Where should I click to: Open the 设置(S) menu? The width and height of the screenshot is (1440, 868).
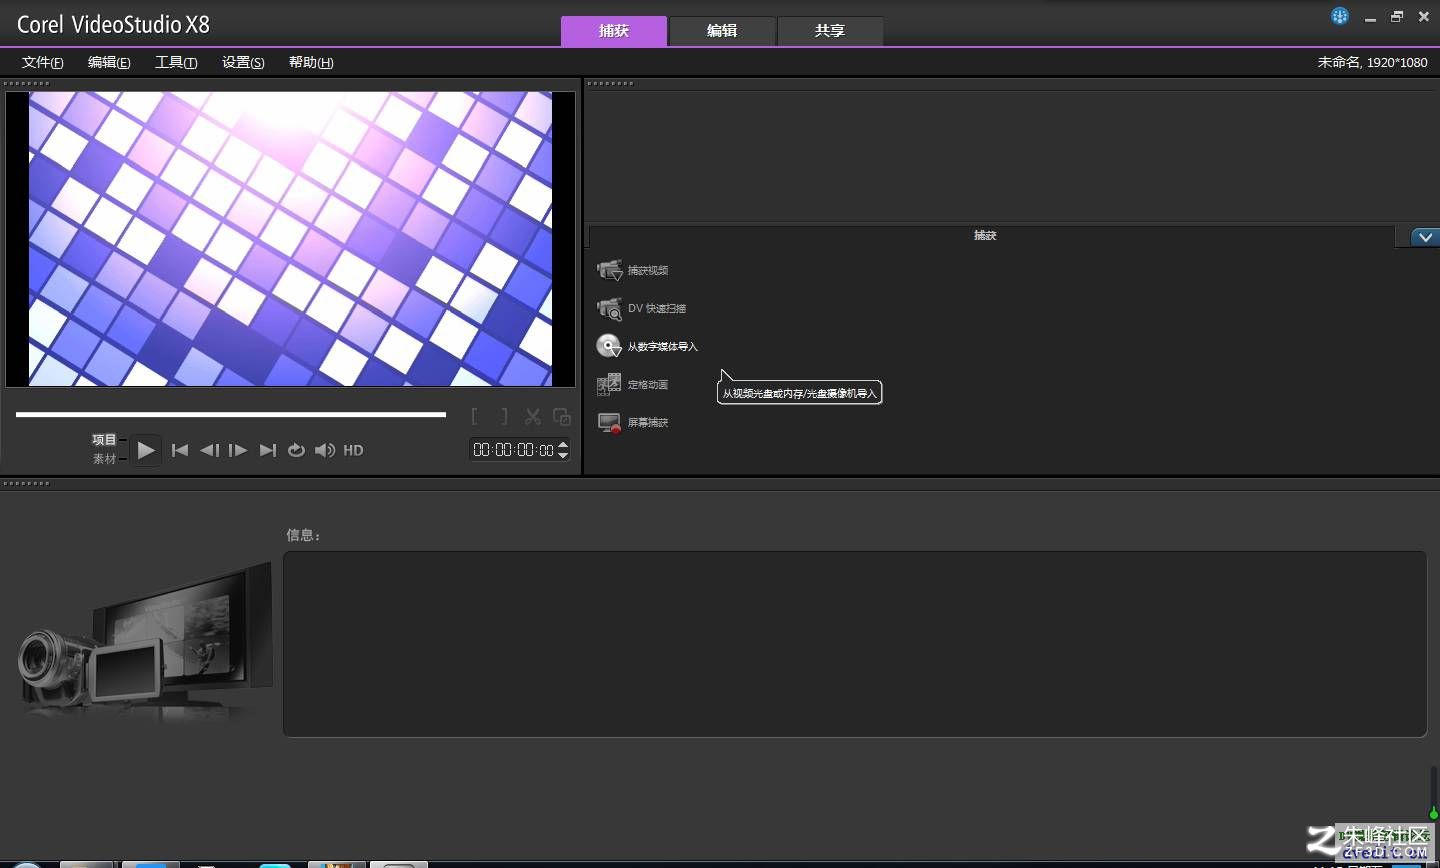(x=243, y=62)
